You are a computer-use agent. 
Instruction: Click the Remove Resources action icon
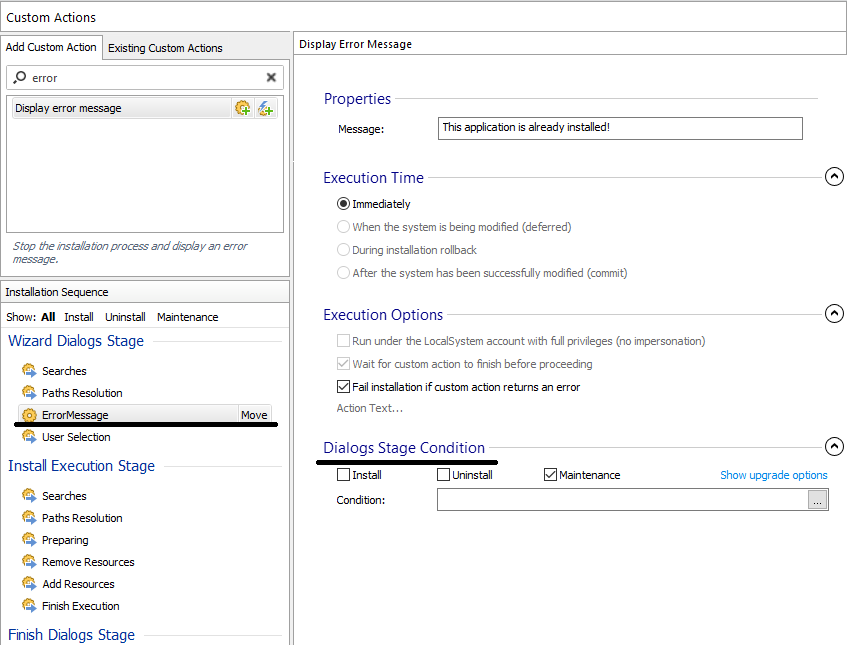pyautogui.click(x=29, y=562)
